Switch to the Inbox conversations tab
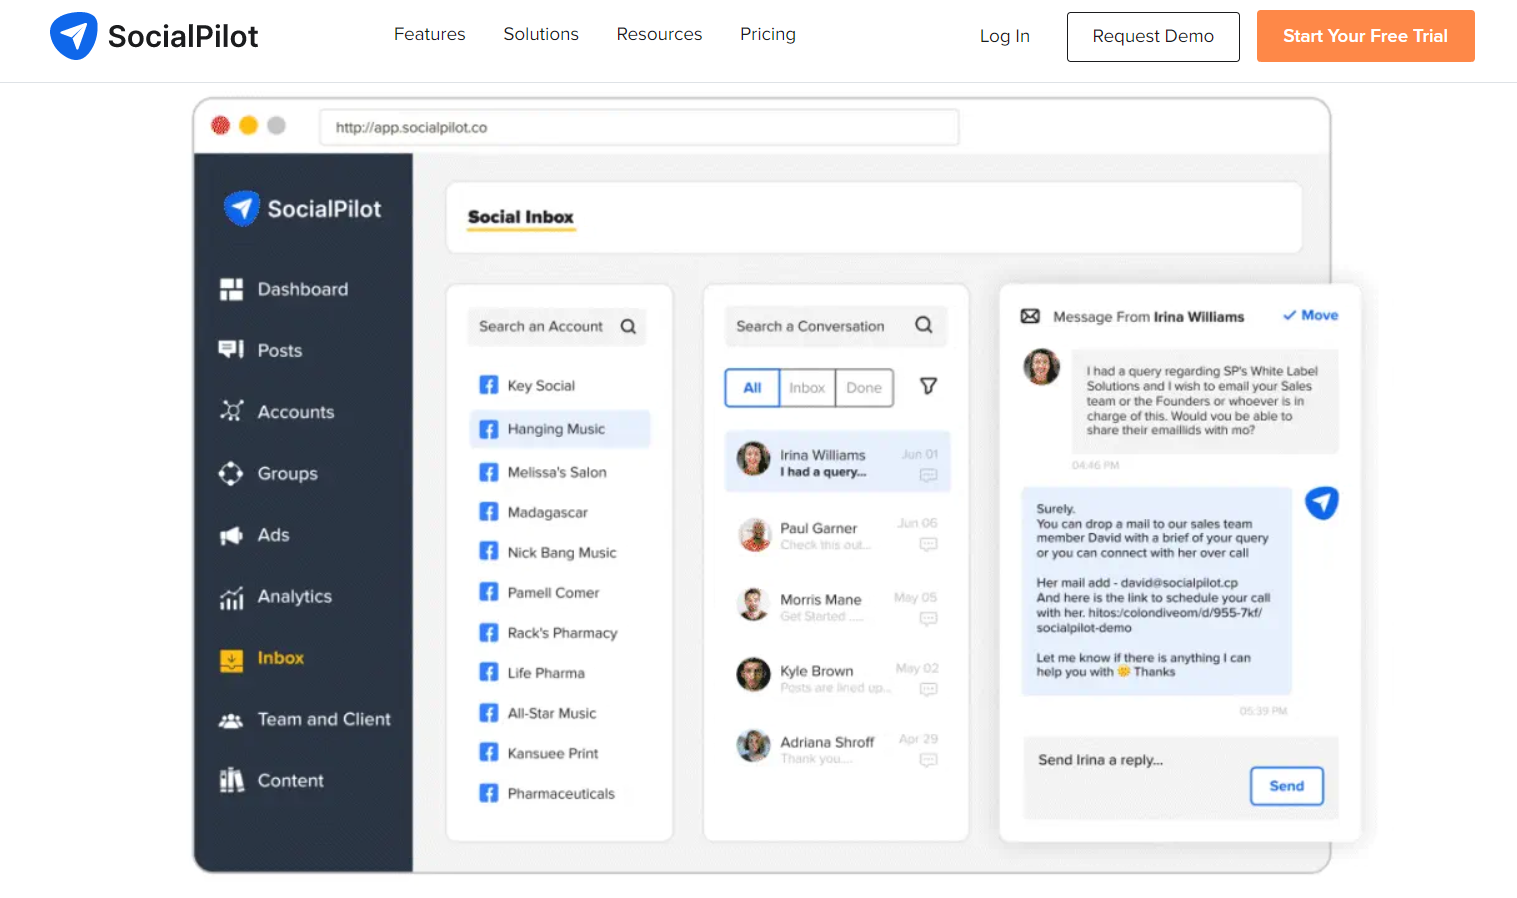This screenshot has width=1517, height=898. pos(807,388)
